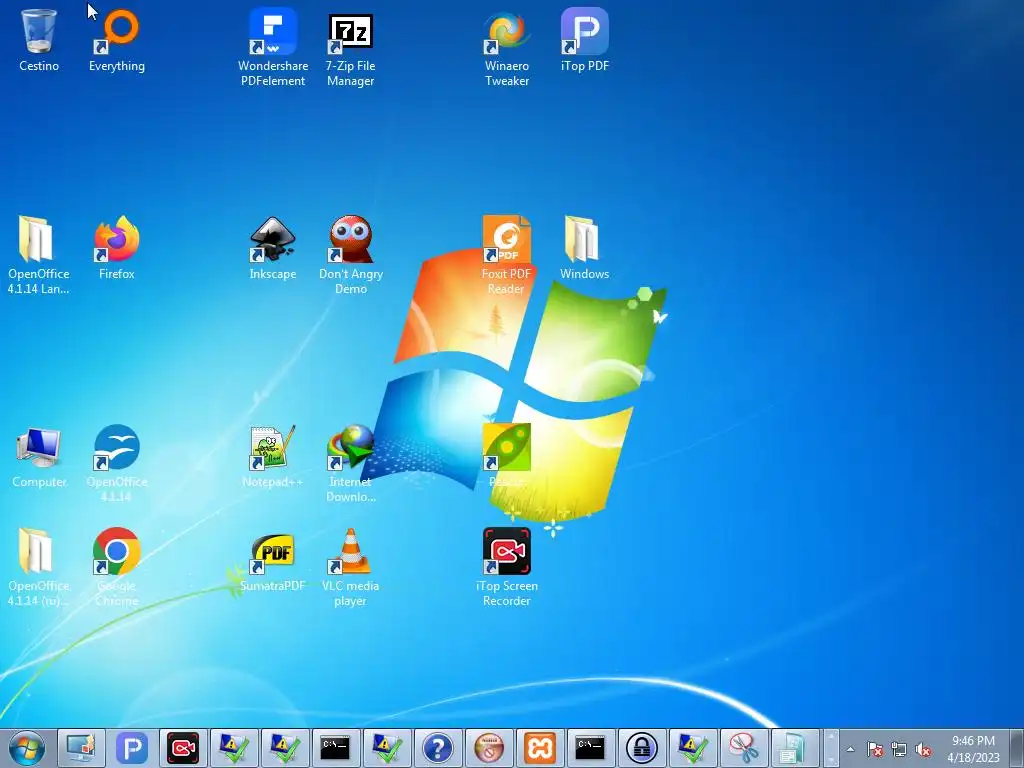Open the personalization monitor taskbar icon
This screenshot has width=1024, height=768.
(82, 748)
